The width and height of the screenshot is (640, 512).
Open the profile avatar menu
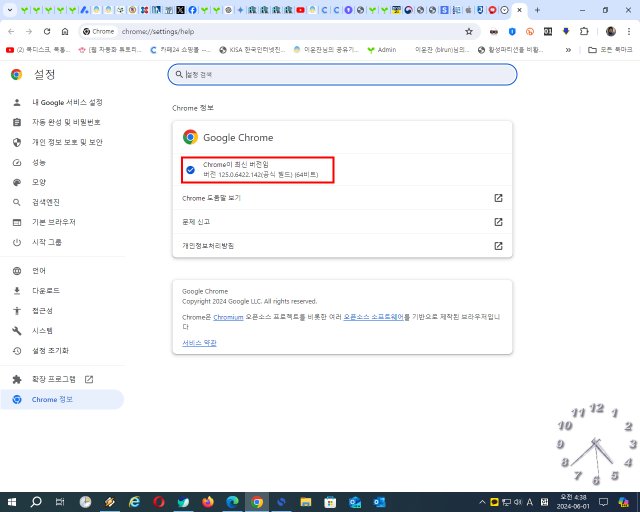coord(611,31)
